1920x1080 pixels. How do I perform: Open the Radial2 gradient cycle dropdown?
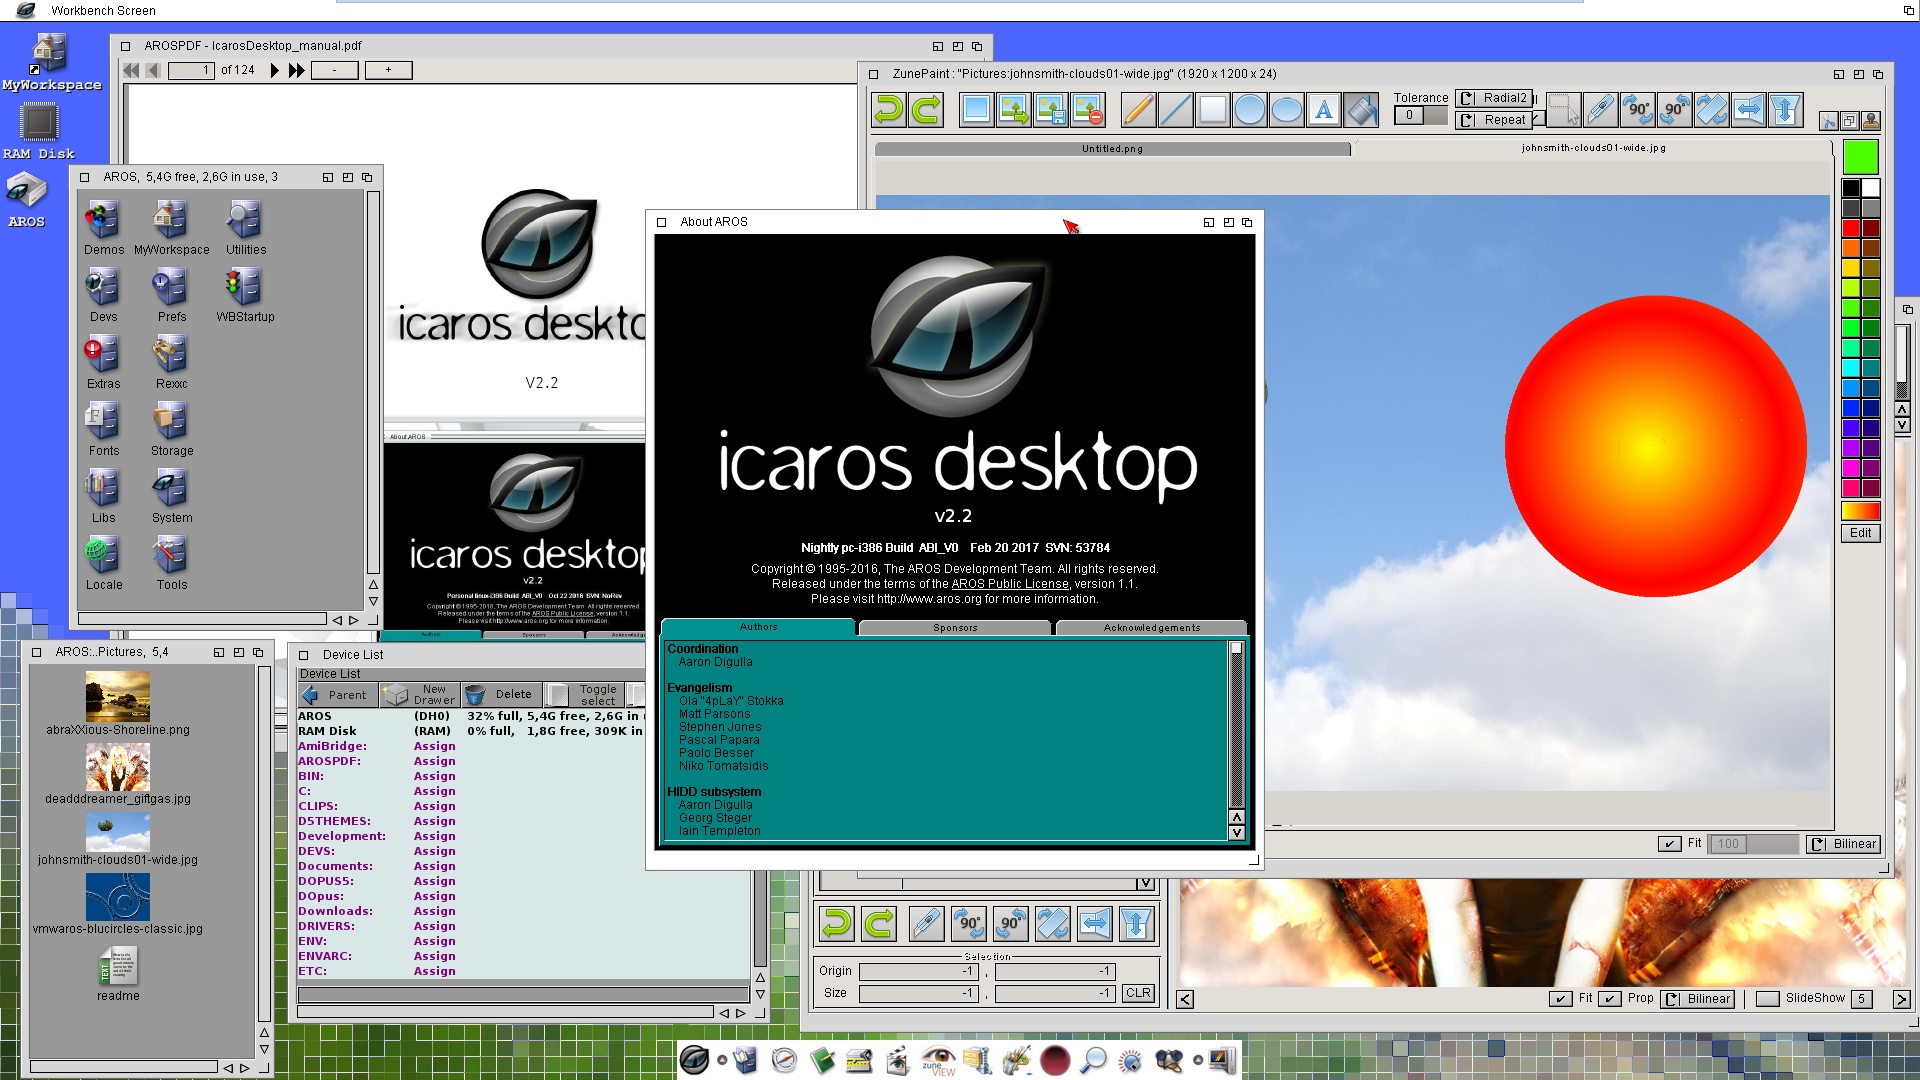click(x=1492, y=98)
